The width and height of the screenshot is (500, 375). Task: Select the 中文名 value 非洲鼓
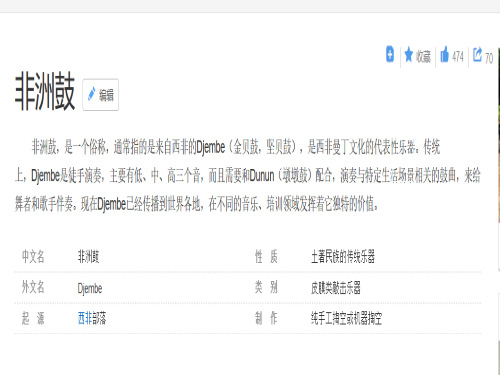[88, 256]
